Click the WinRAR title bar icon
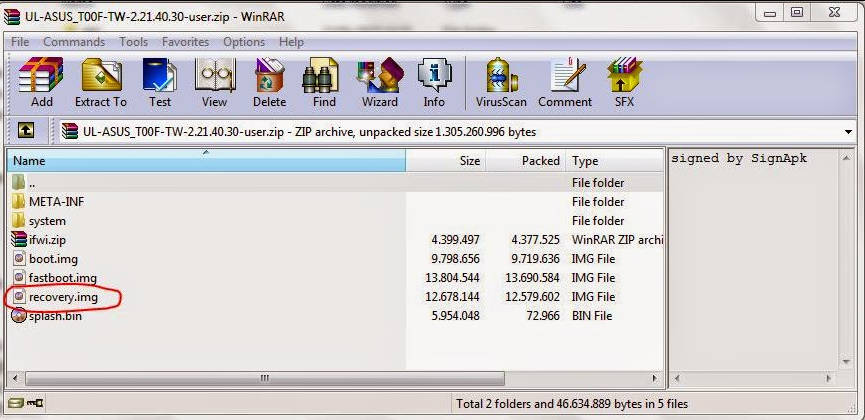The width and height of the screenshot is (865, 420). pyautogui.click(x=12, y=16)
